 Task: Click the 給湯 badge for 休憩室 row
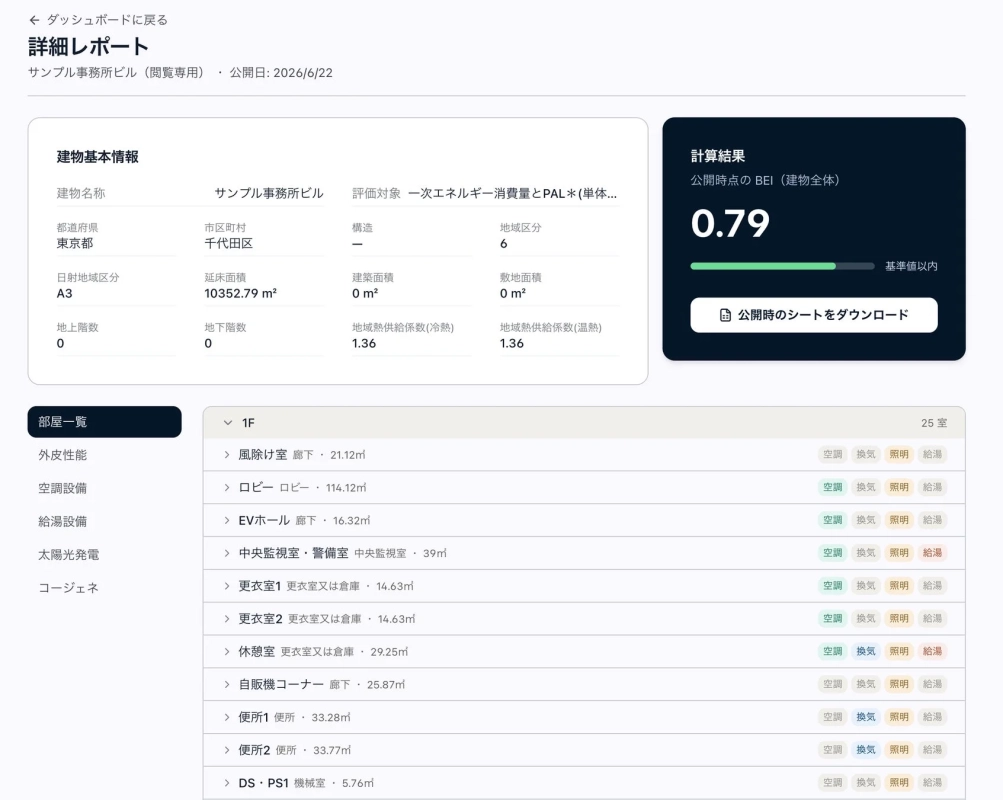coord(932,652)
